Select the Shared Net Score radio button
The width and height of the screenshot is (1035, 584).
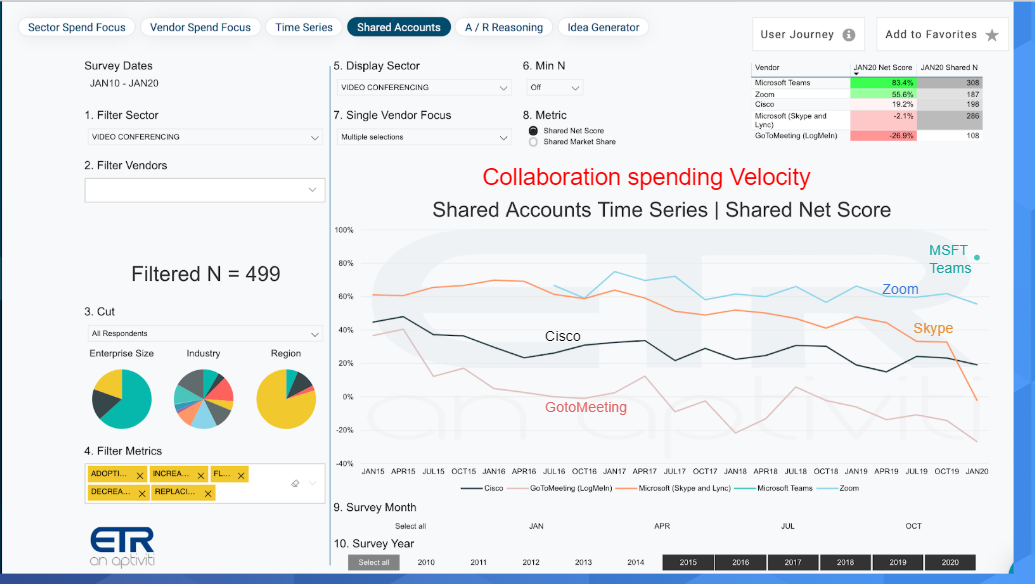[x=533, y=131]
